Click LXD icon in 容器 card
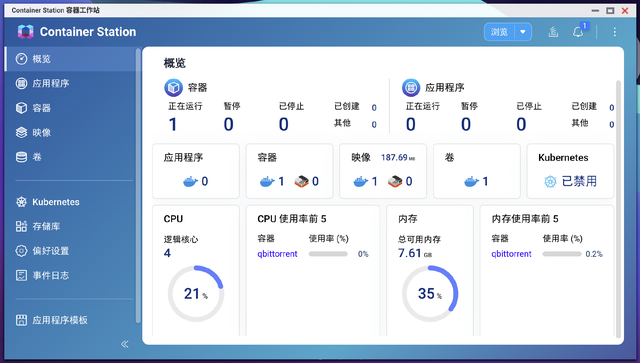 click(x=302, y=181)
